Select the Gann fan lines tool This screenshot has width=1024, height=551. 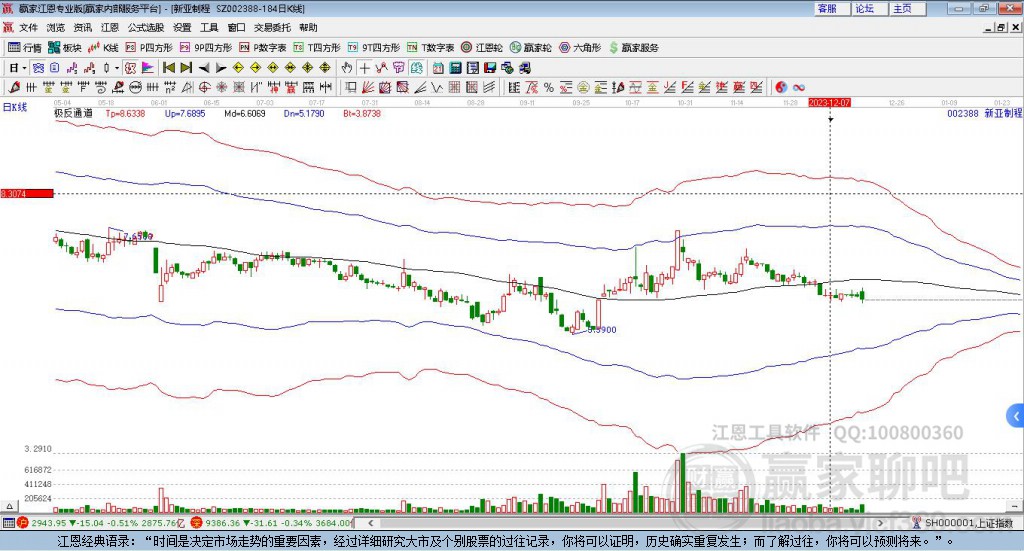[368, 87]
